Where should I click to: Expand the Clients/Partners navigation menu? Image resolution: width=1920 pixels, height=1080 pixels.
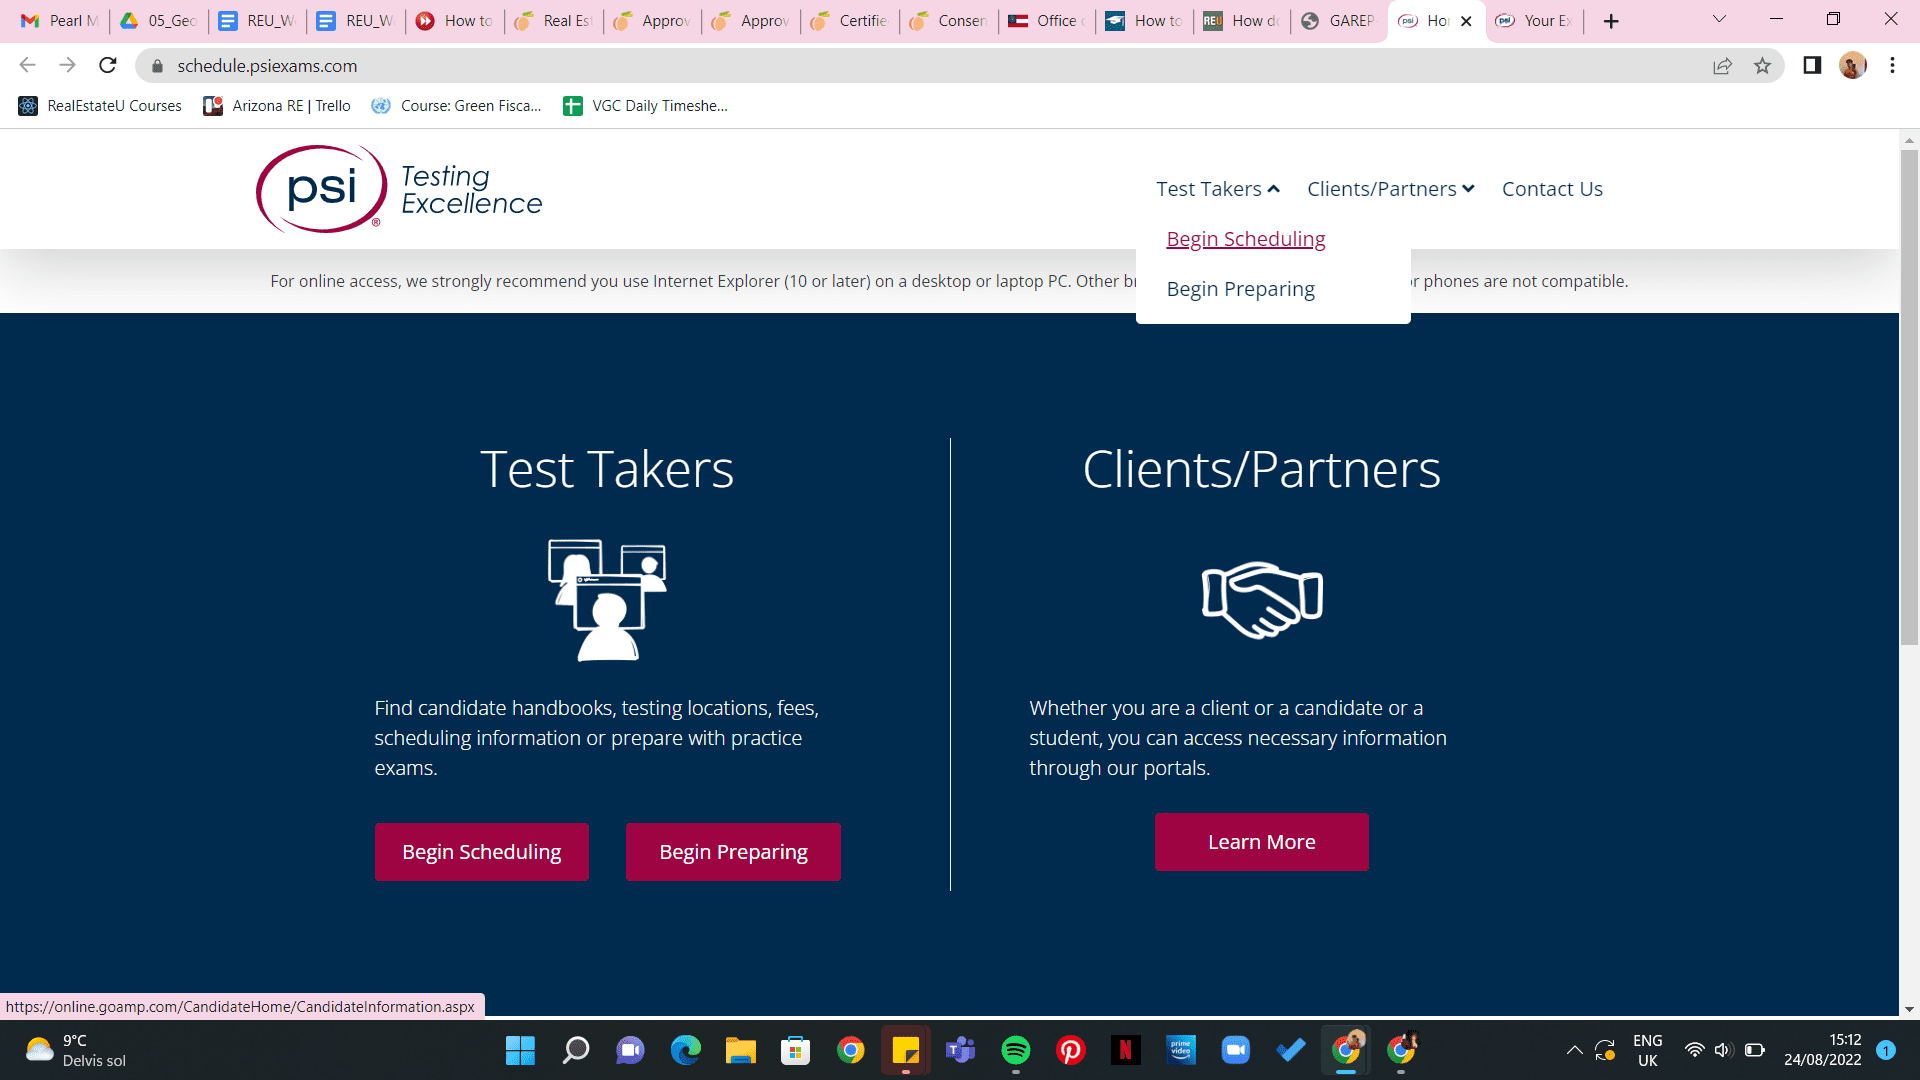coord(1391,189)
